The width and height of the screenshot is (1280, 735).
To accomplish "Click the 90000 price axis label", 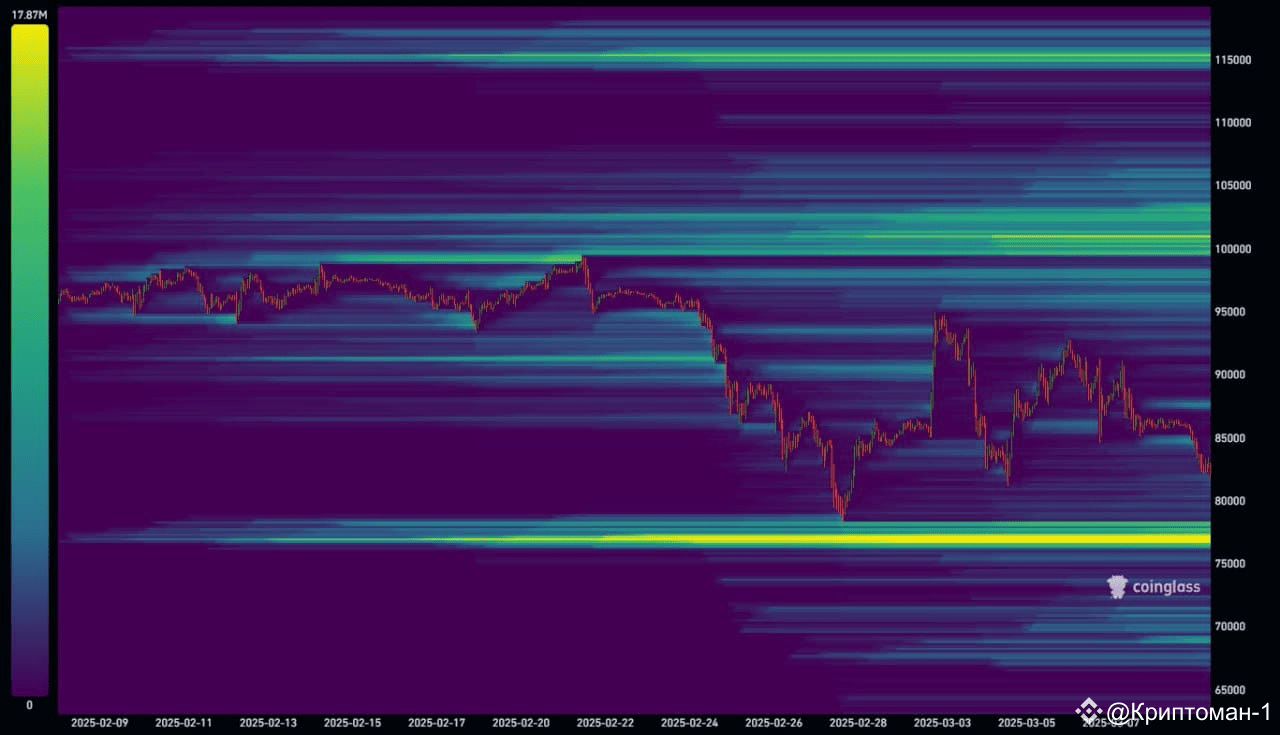I will (x=1232, y=375).
